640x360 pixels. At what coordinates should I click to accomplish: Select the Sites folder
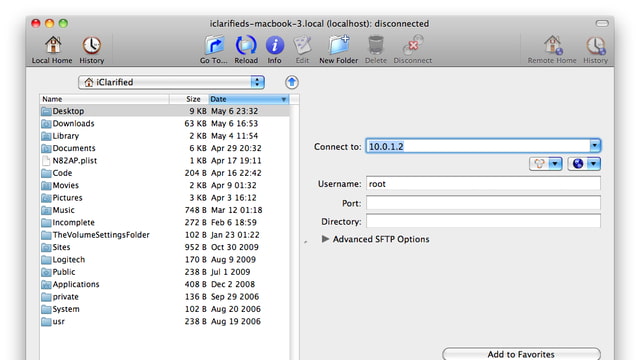(x=164, y=247)
